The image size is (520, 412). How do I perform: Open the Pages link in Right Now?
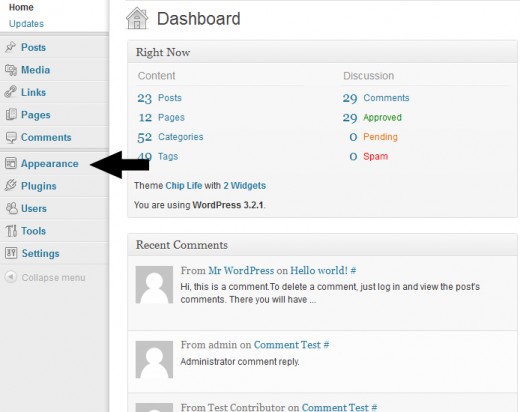[171, 117]
